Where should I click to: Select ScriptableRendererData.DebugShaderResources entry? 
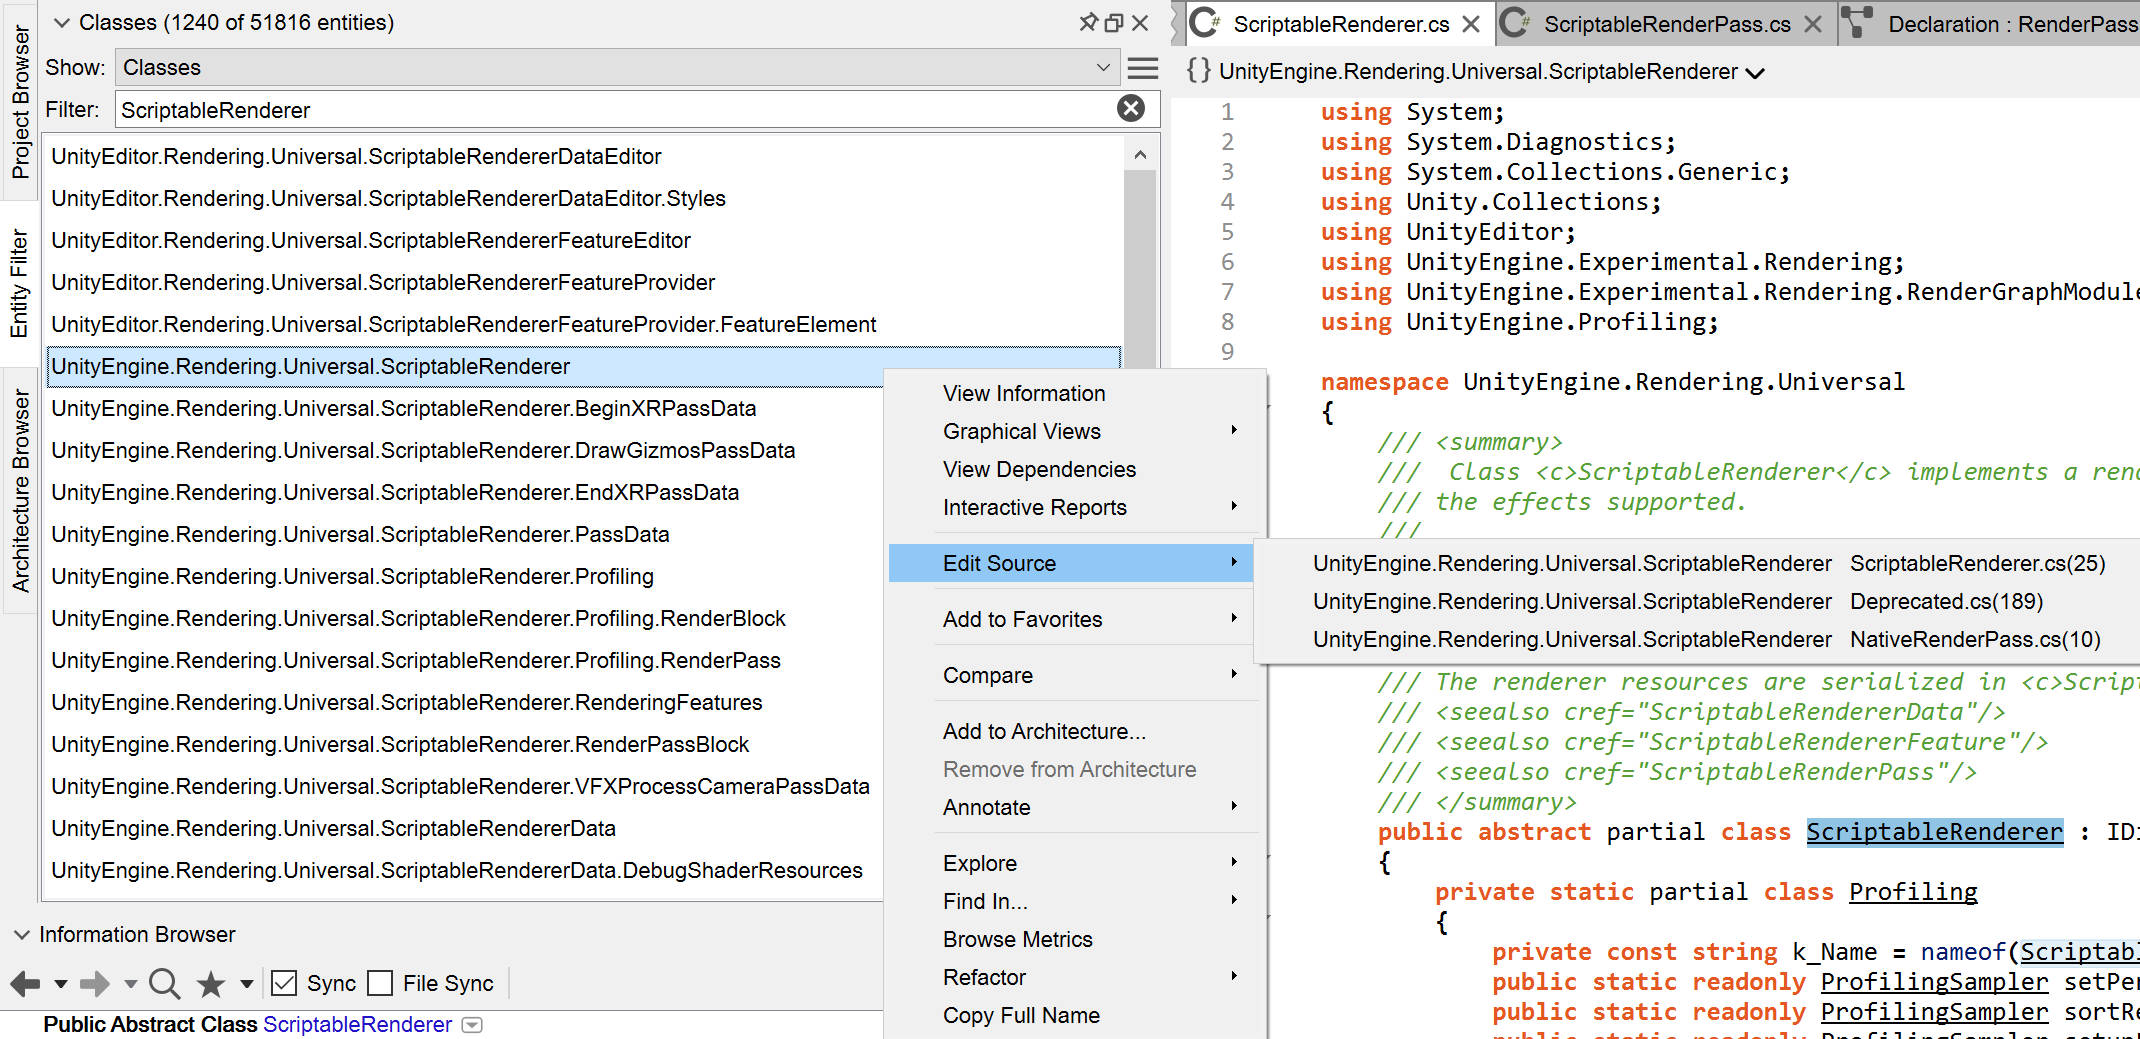pyautogui.click(x=466, y=870)
